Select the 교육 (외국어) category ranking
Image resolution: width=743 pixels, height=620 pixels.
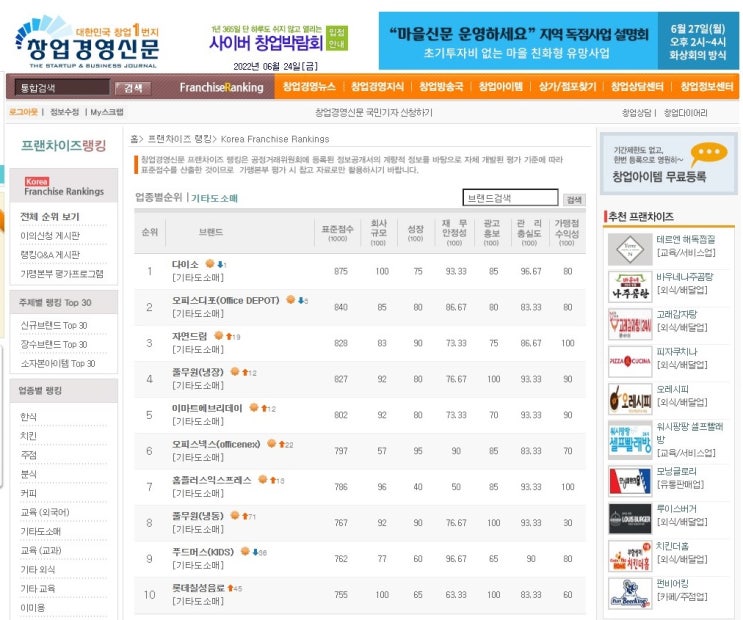tap(45, 512)
